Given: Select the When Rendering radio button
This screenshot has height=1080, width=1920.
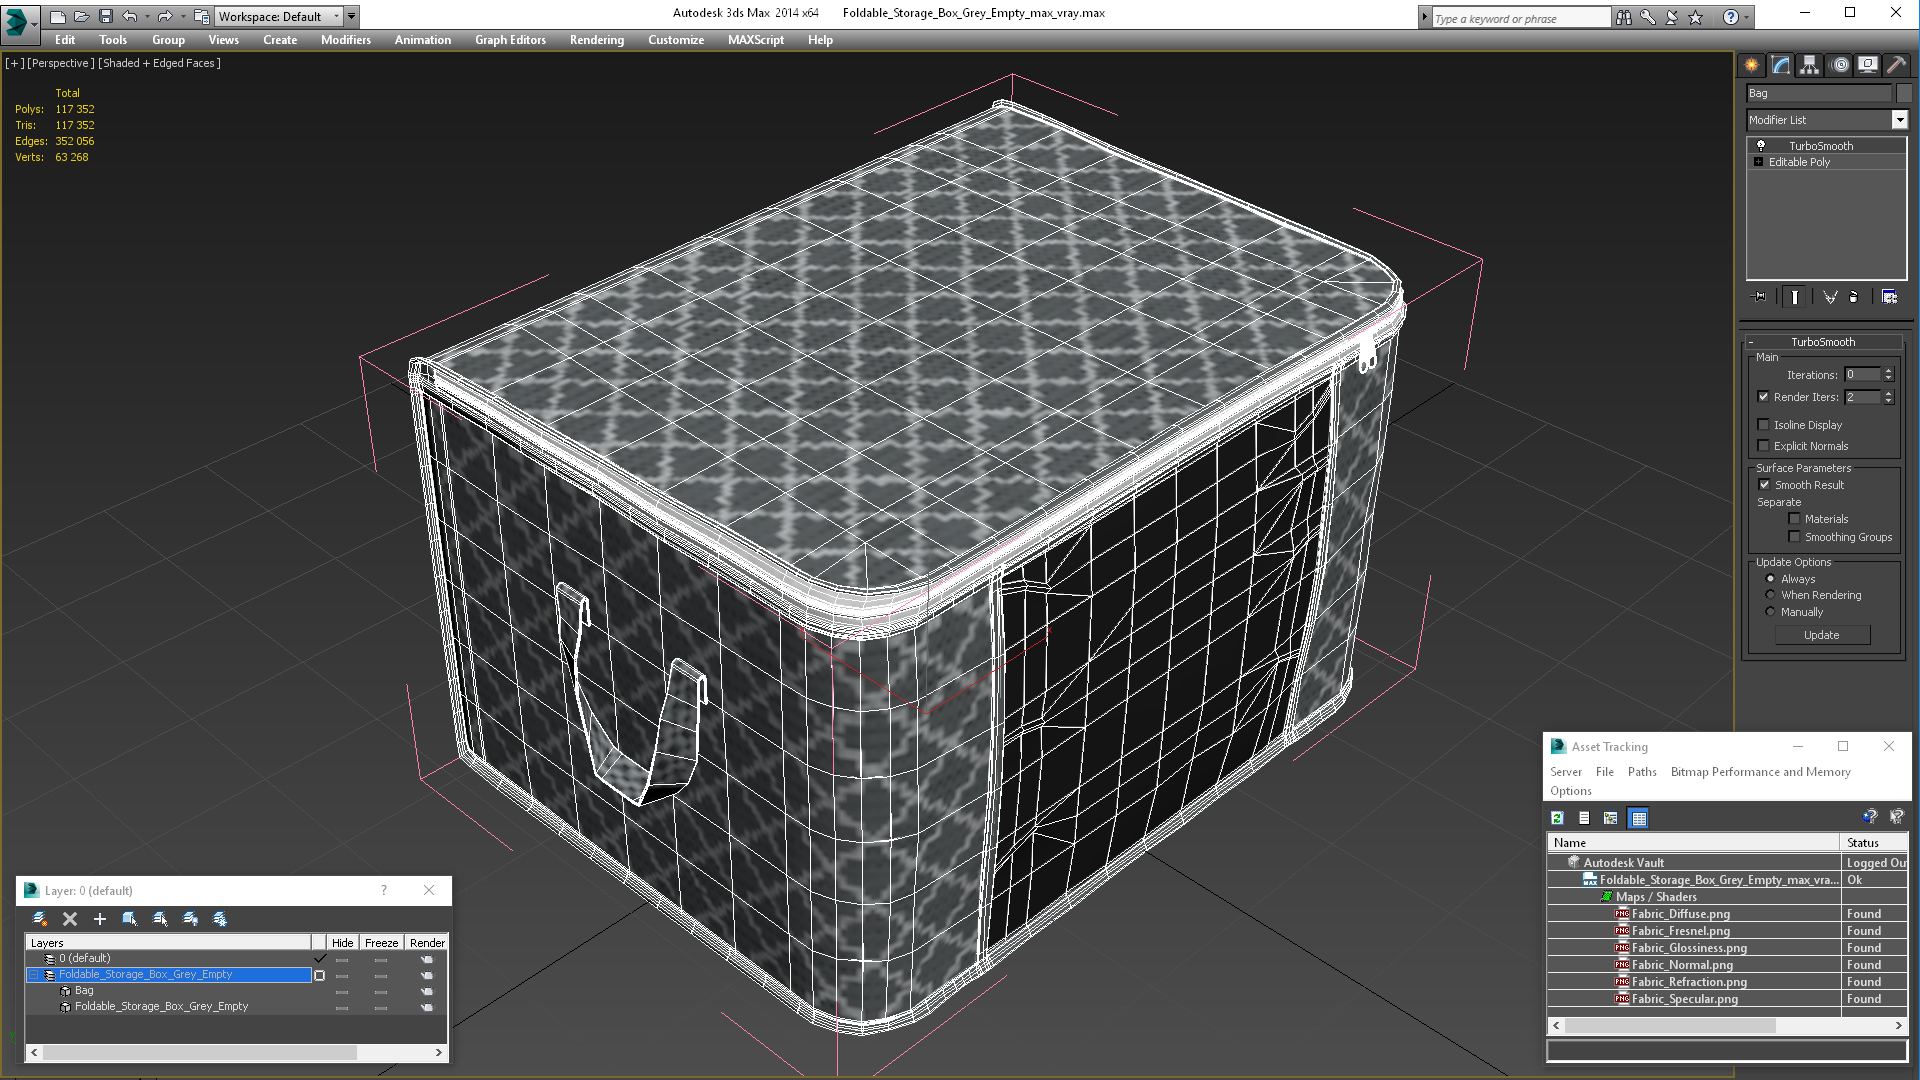Looking at the screenshot, I should coord(1770,595).
